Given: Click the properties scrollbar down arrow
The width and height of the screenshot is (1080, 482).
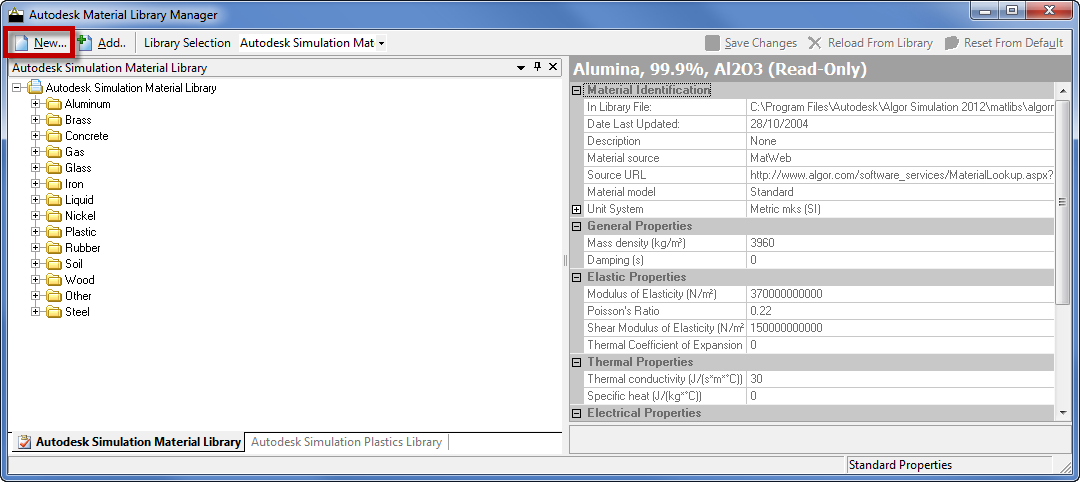Looking at the screenshot, I should [x=1063, y=413].
